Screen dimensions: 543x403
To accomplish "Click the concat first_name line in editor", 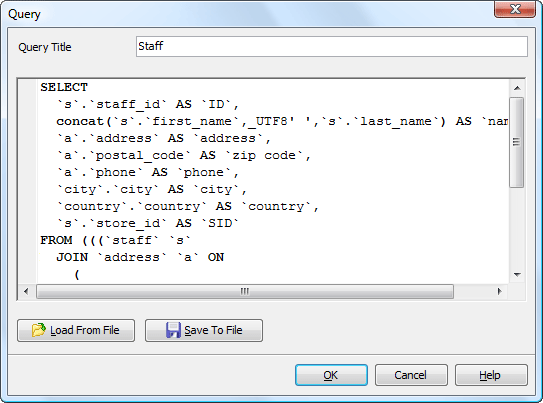I will (x=282, y=122).
